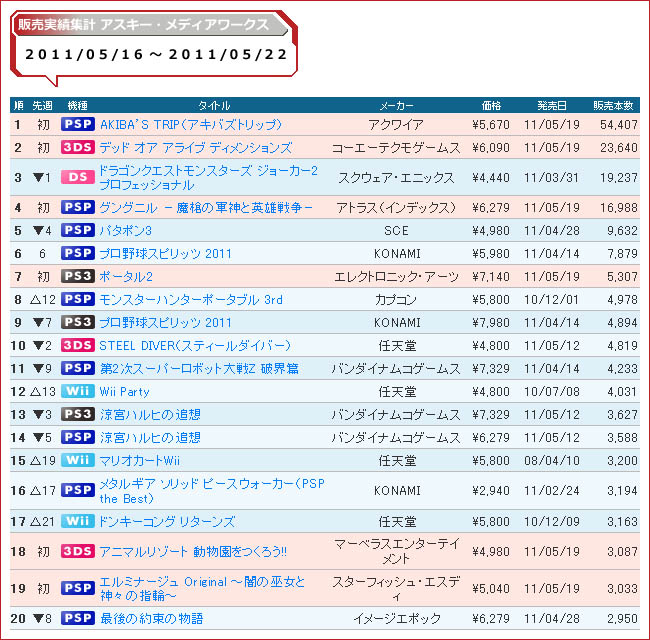The height and width of the screenshot is (640, 650).
Task: Click the 3DS badge beside アニマルリゾート
Action: (x=78, y=551)
